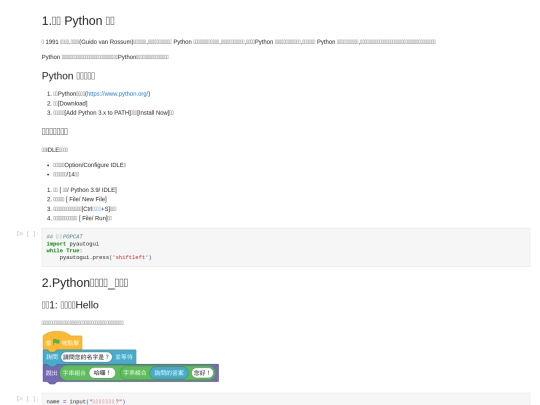Open the https://www.python.org/ link
Image resolution: width=540 pixels, height=405 pixels.
coord(118,94)
